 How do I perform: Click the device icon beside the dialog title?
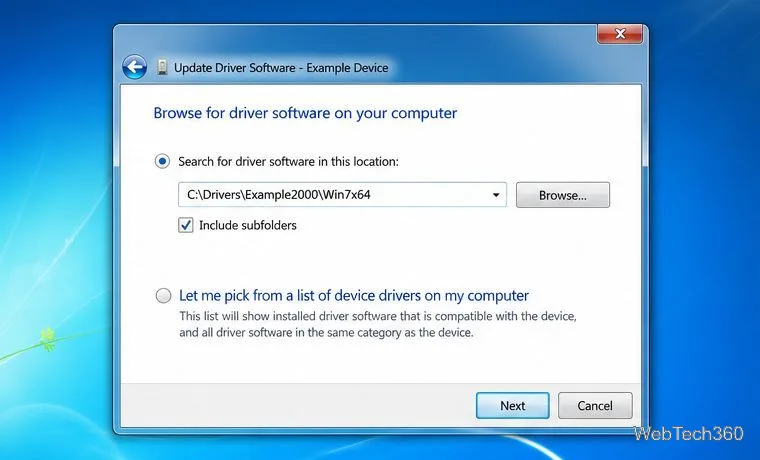click(x=162, y=67)
